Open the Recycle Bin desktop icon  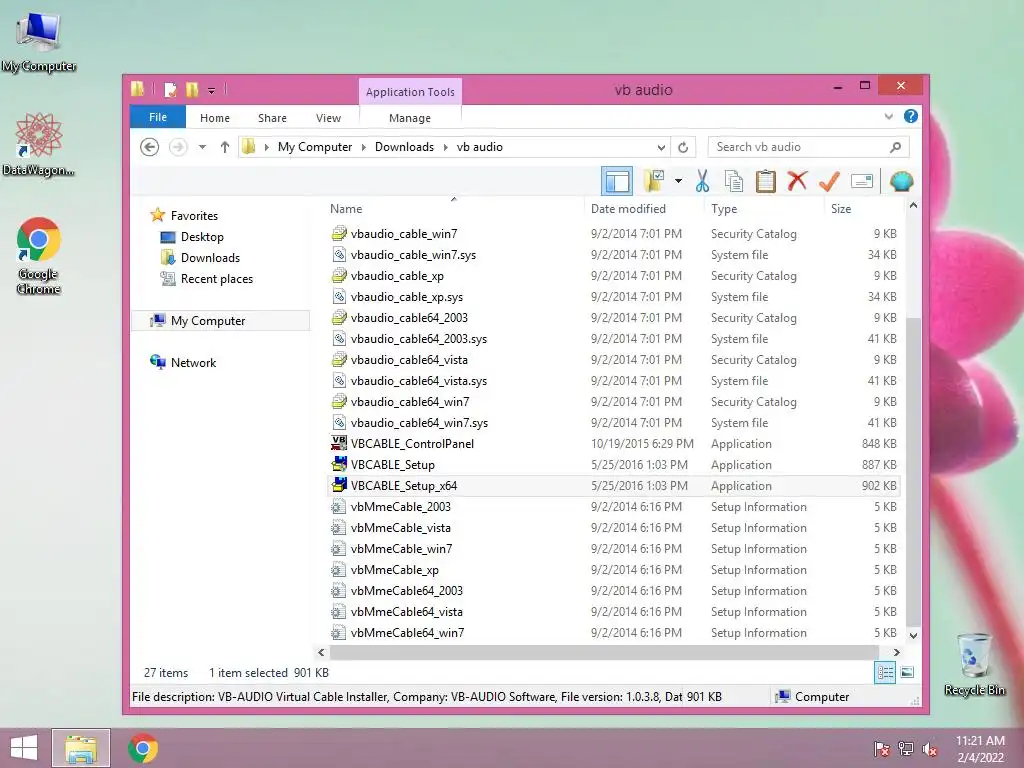(x=974, y=664)
